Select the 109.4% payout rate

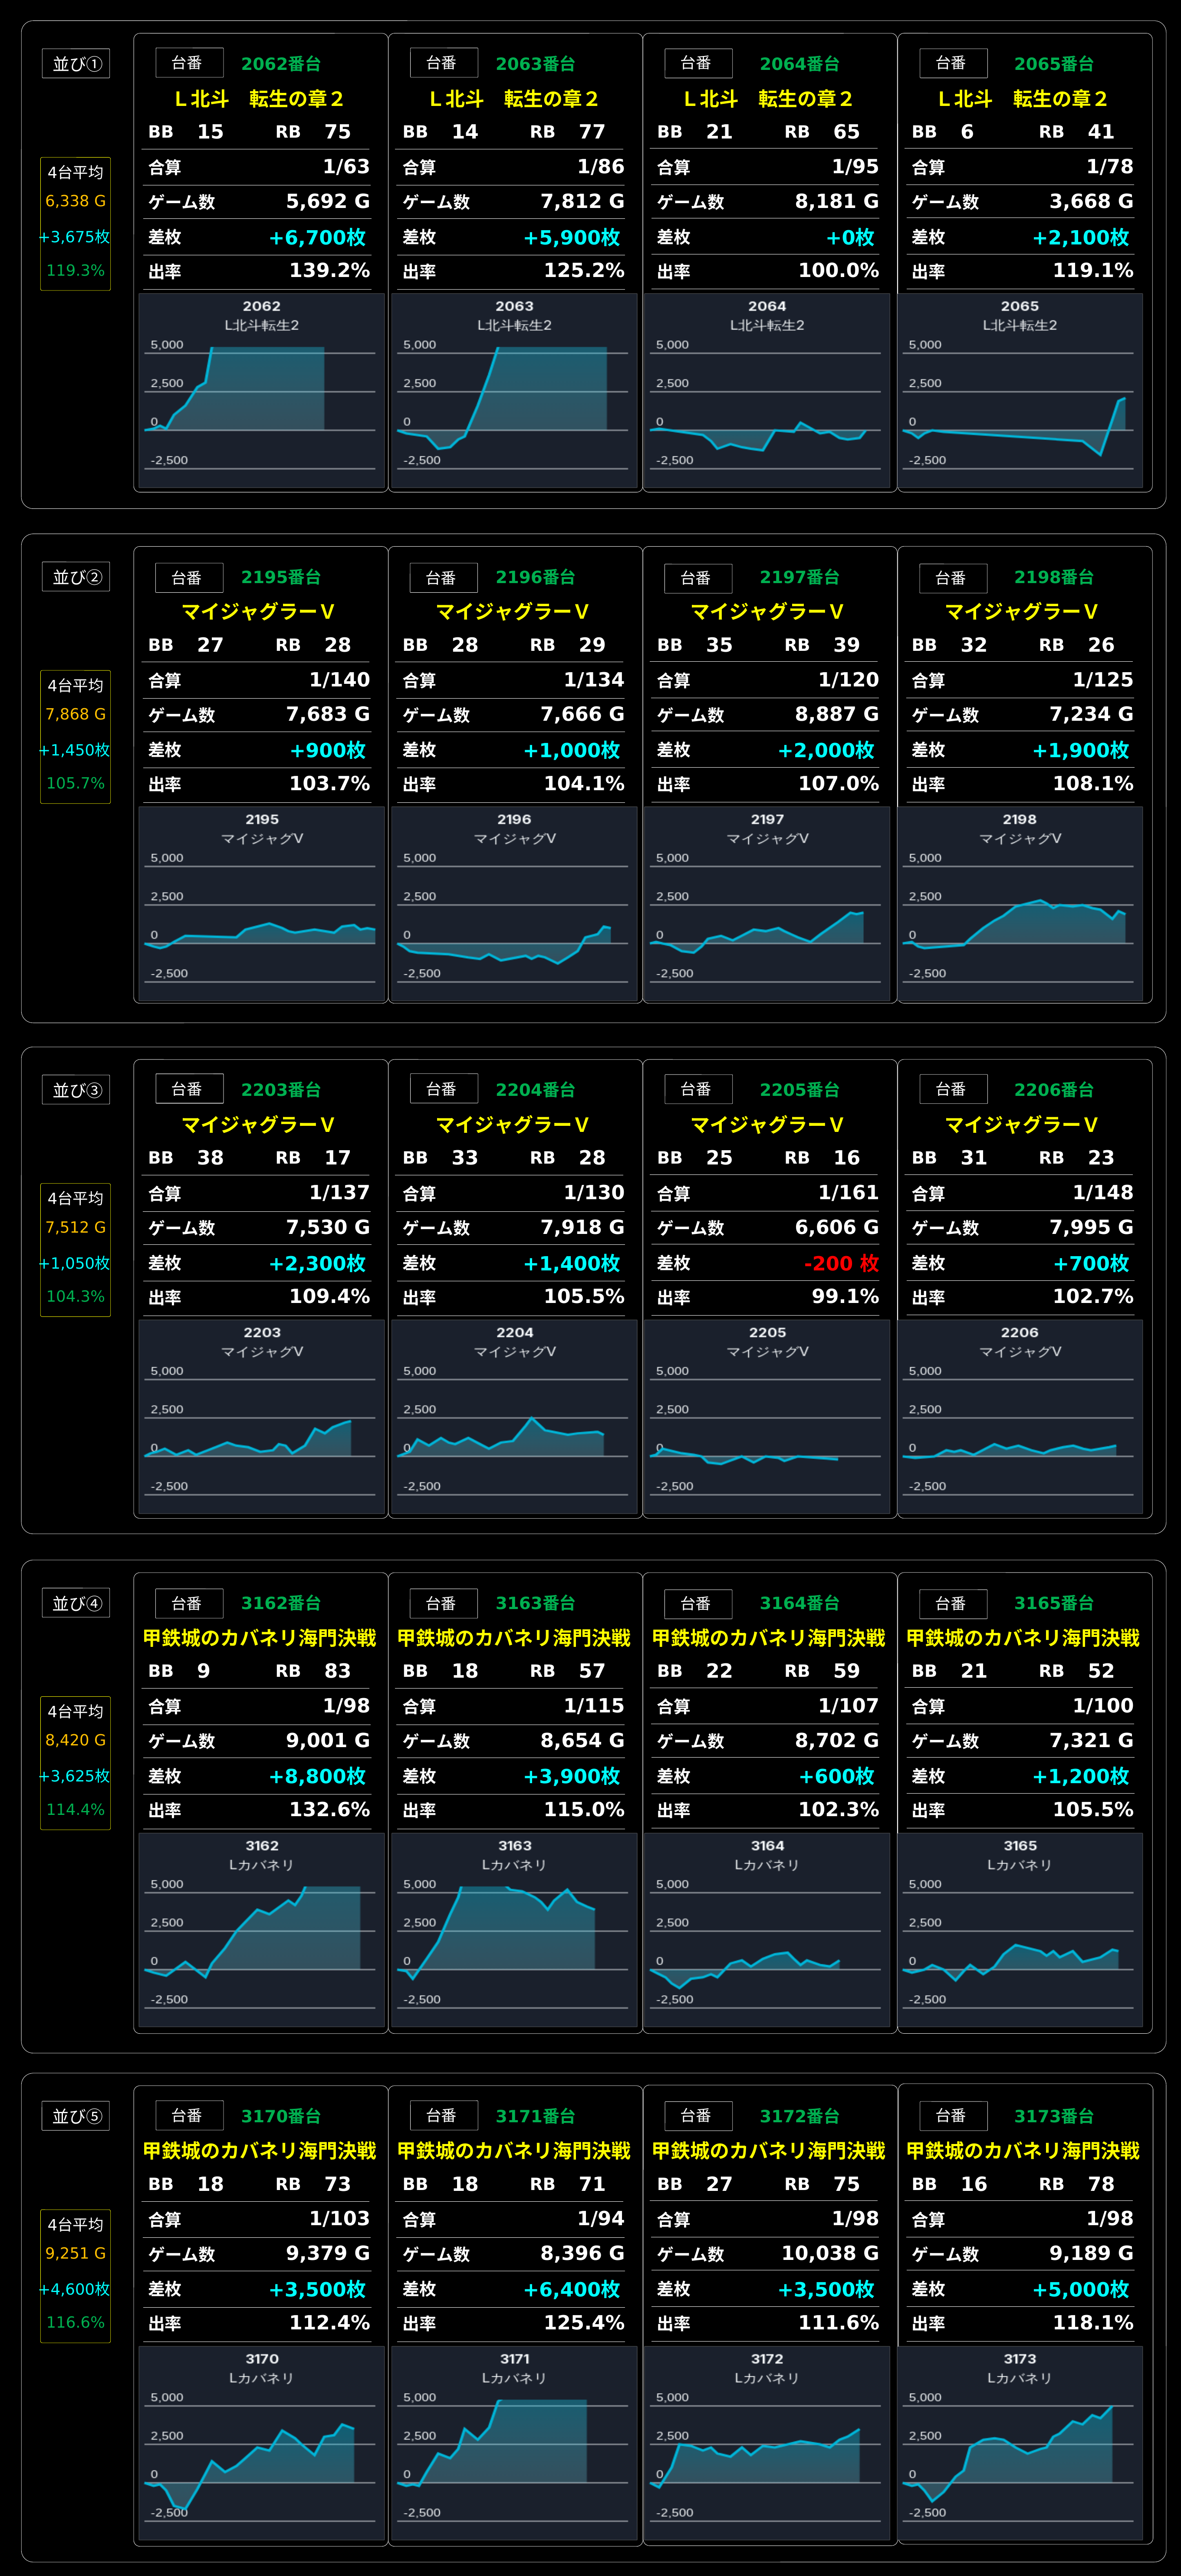tap(330, 1297)
